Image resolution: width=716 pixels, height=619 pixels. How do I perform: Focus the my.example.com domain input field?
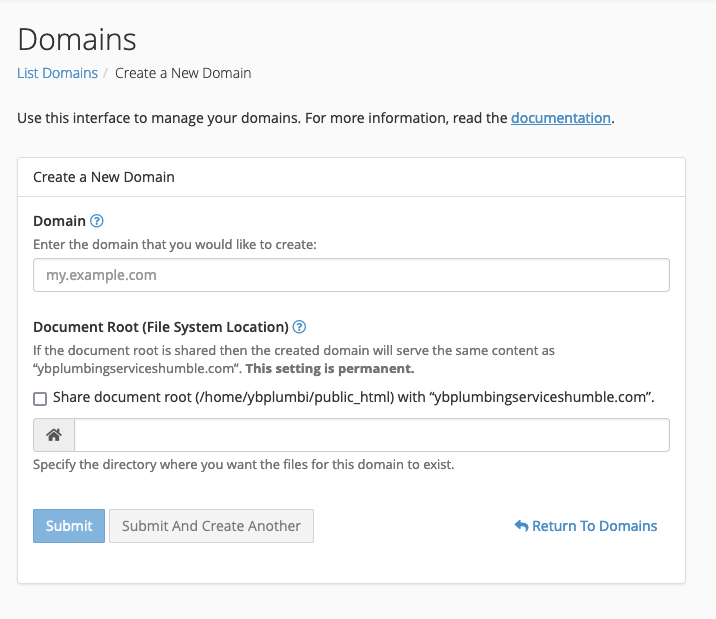point(351,275)
